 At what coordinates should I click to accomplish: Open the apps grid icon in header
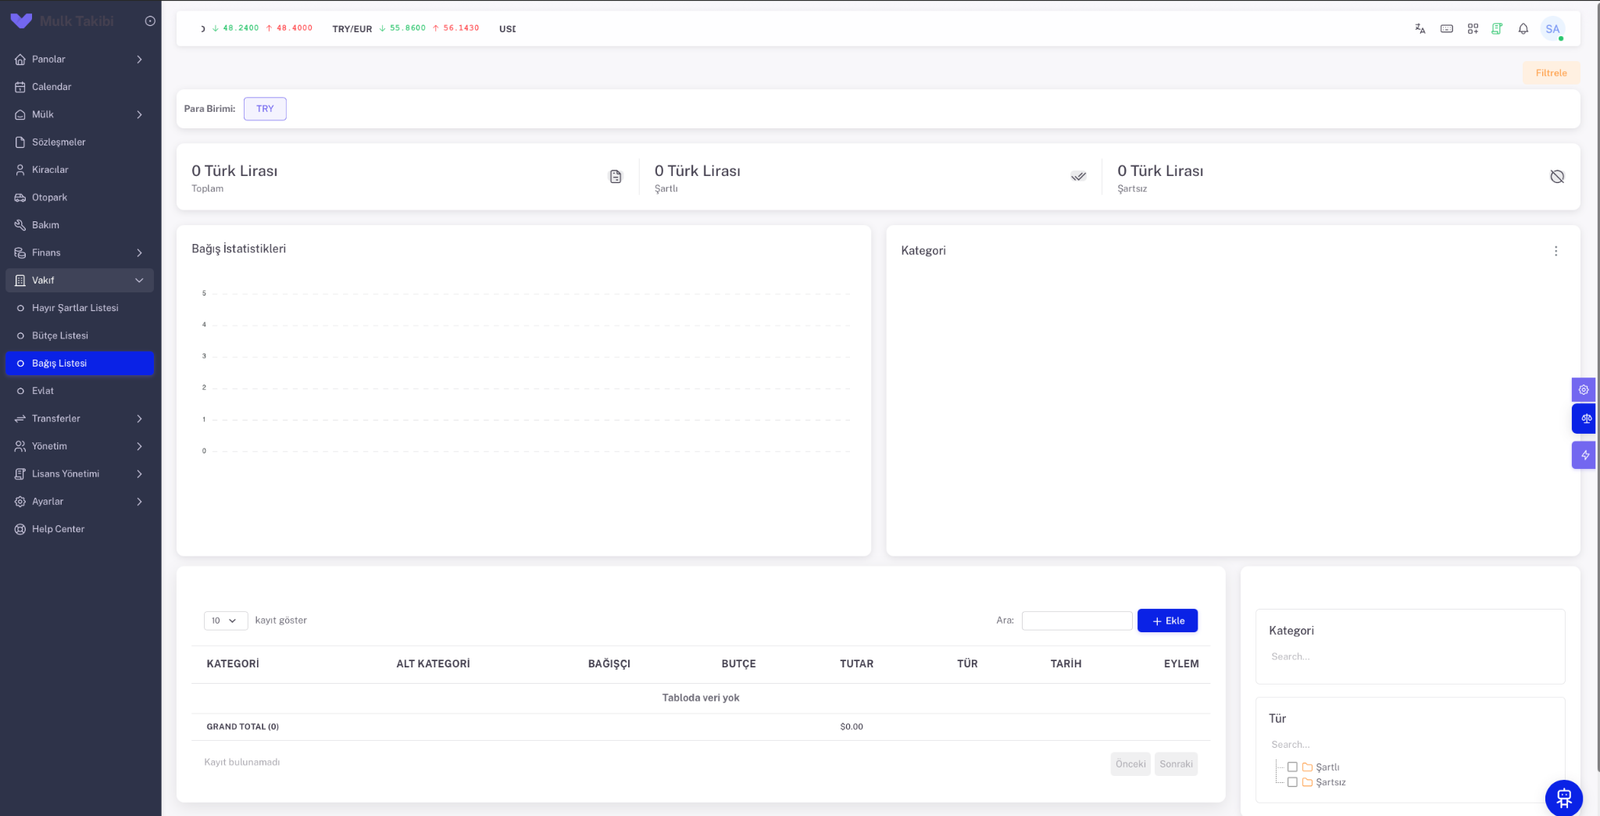tap(1473, 29)
